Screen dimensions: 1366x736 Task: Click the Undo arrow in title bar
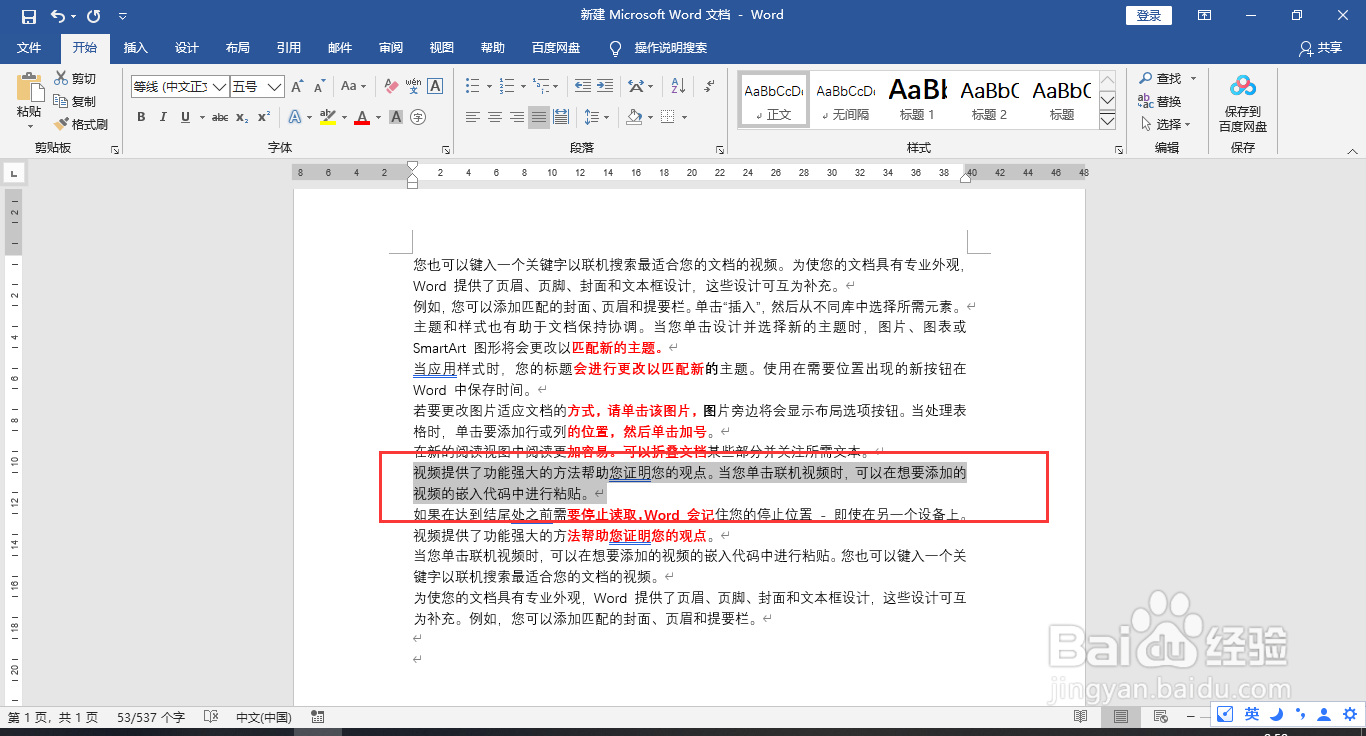58,16
